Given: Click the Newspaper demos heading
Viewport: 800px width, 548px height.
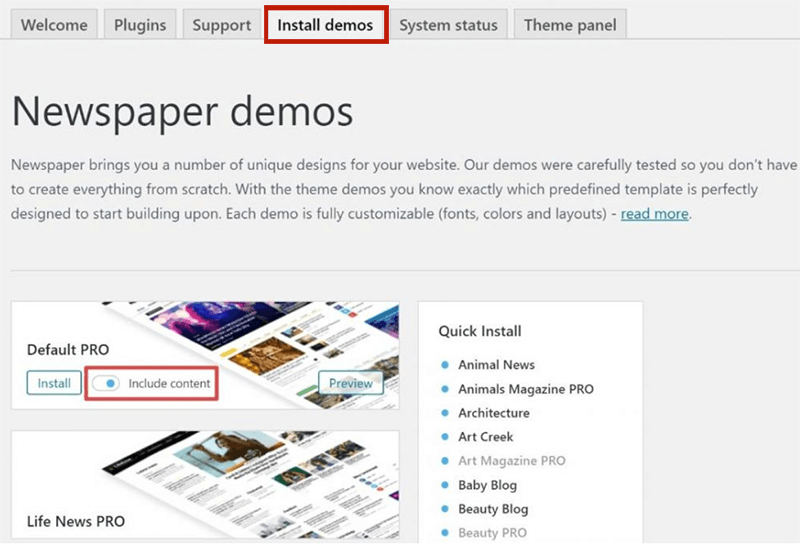Looking at the screenshot, I should point(182,112).
